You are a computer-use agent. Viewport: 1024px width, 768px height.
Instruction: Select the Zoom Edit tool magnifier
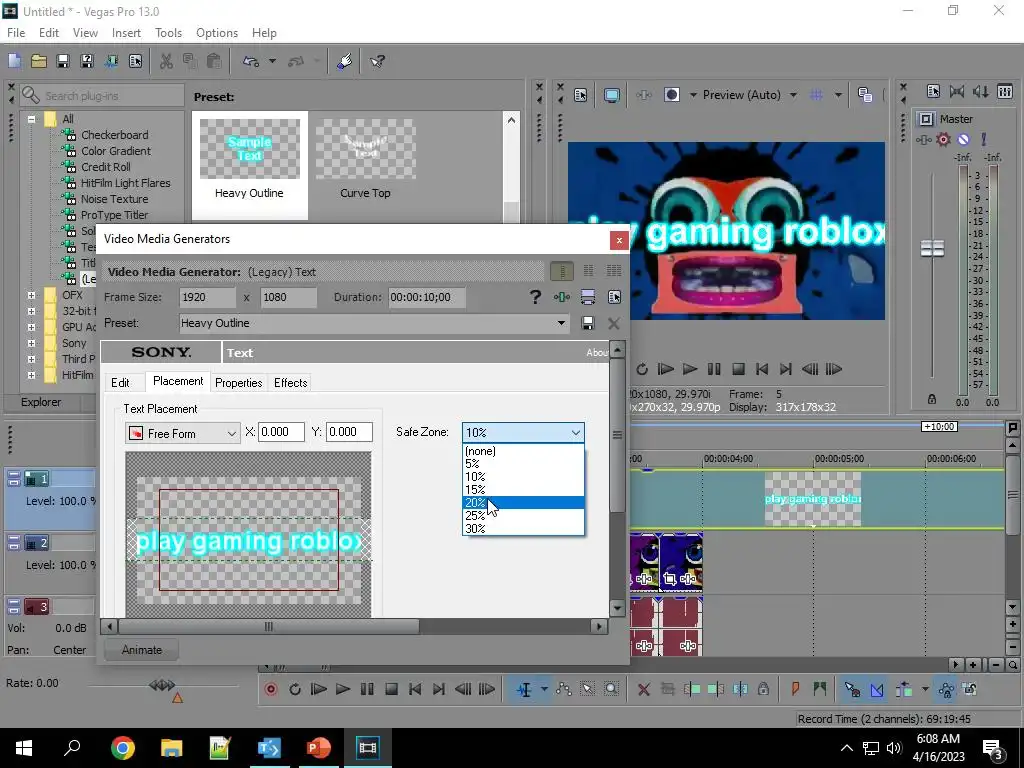click(x=611, y=689)
